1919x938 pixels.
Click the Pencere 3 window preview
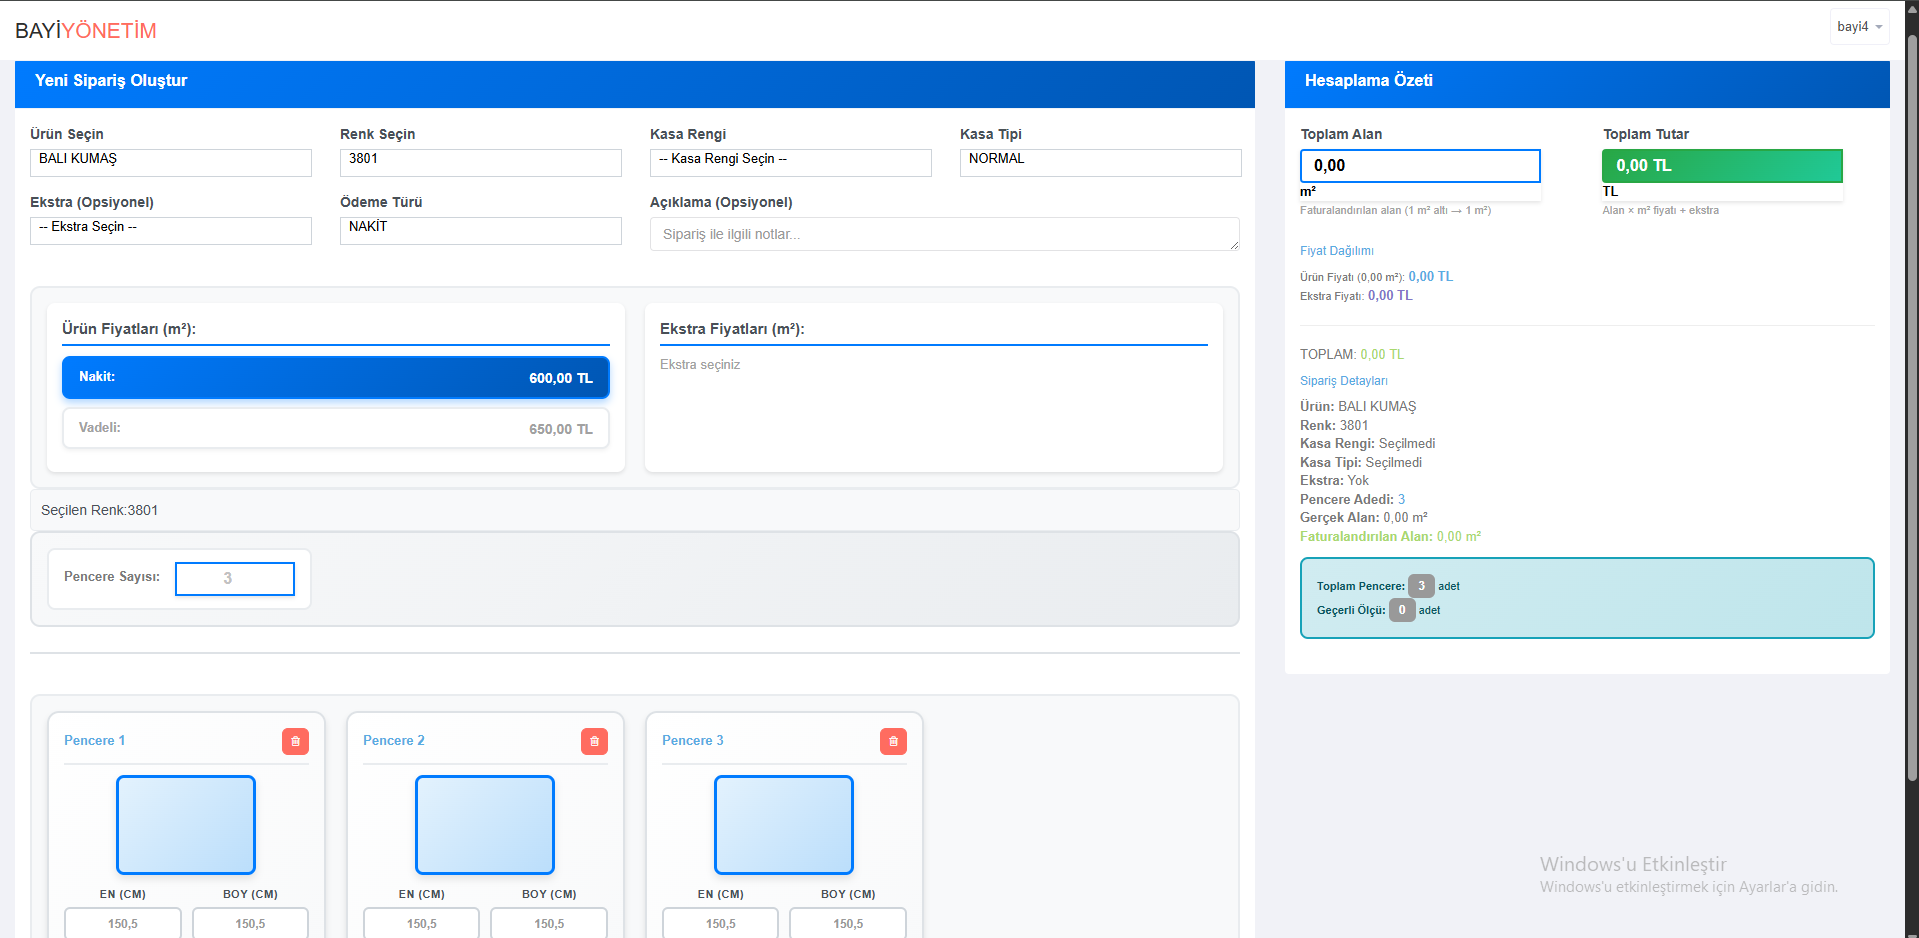point(784,825)
